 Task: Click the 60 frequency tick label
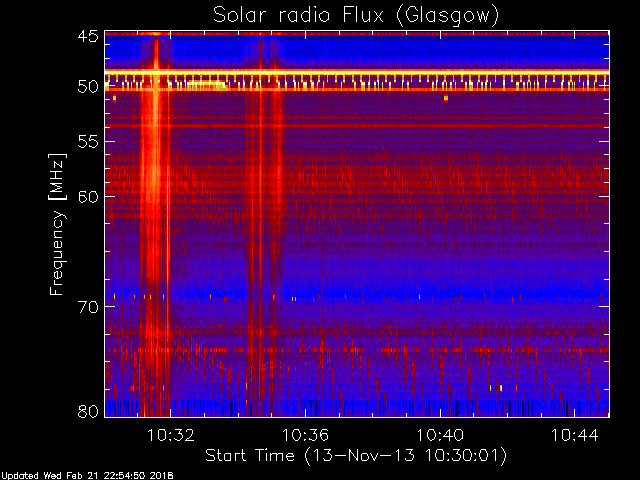click(x=88, y=196)
